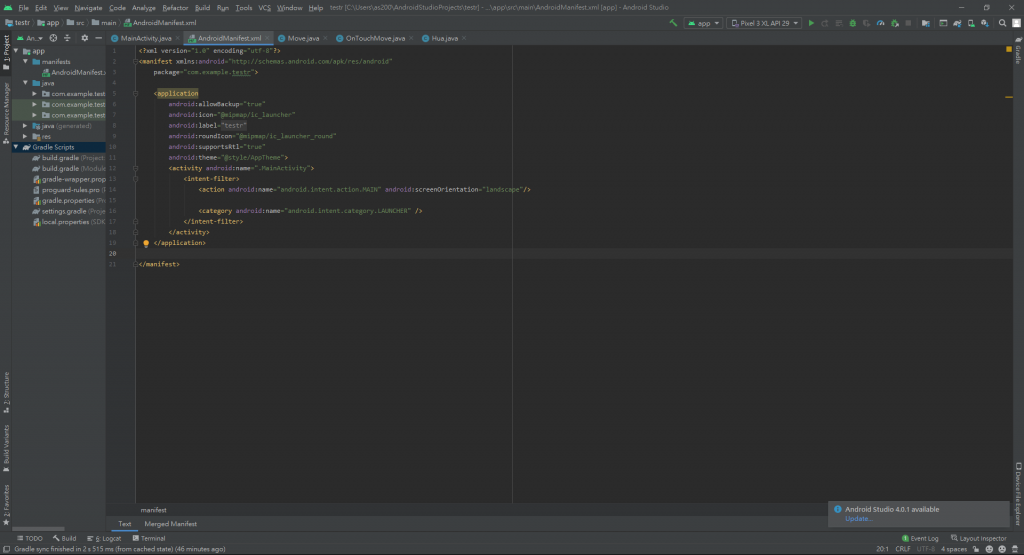
Task: Open the app run configuration dropdown
Action: [x=703, y=22]
